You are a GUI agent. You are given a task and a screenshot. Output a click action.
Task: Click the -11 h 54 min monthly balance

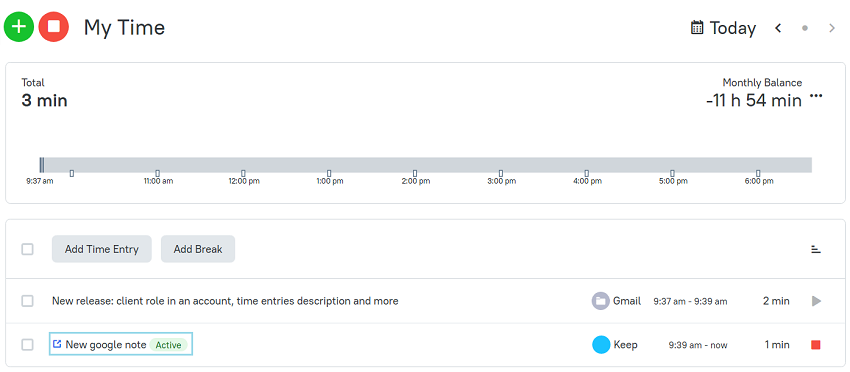(754, 100)
